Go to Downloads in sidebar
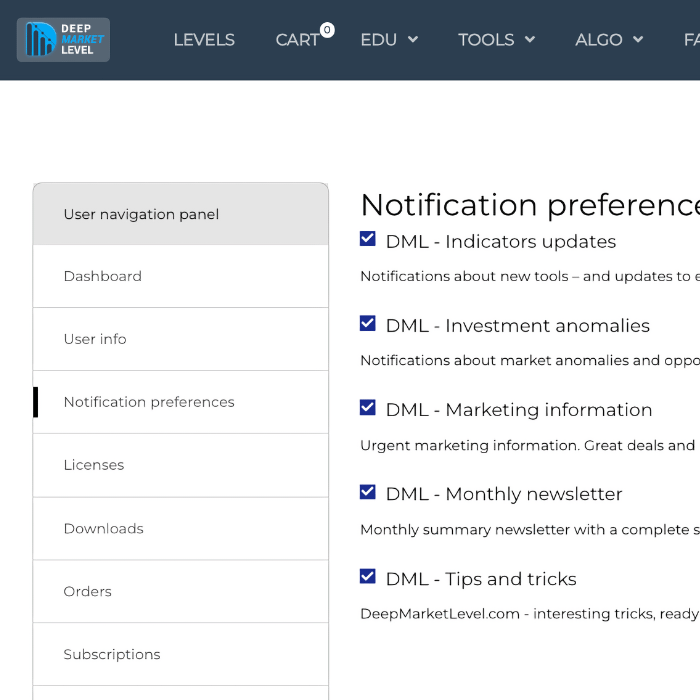700x700 pixels. [103, 528]
